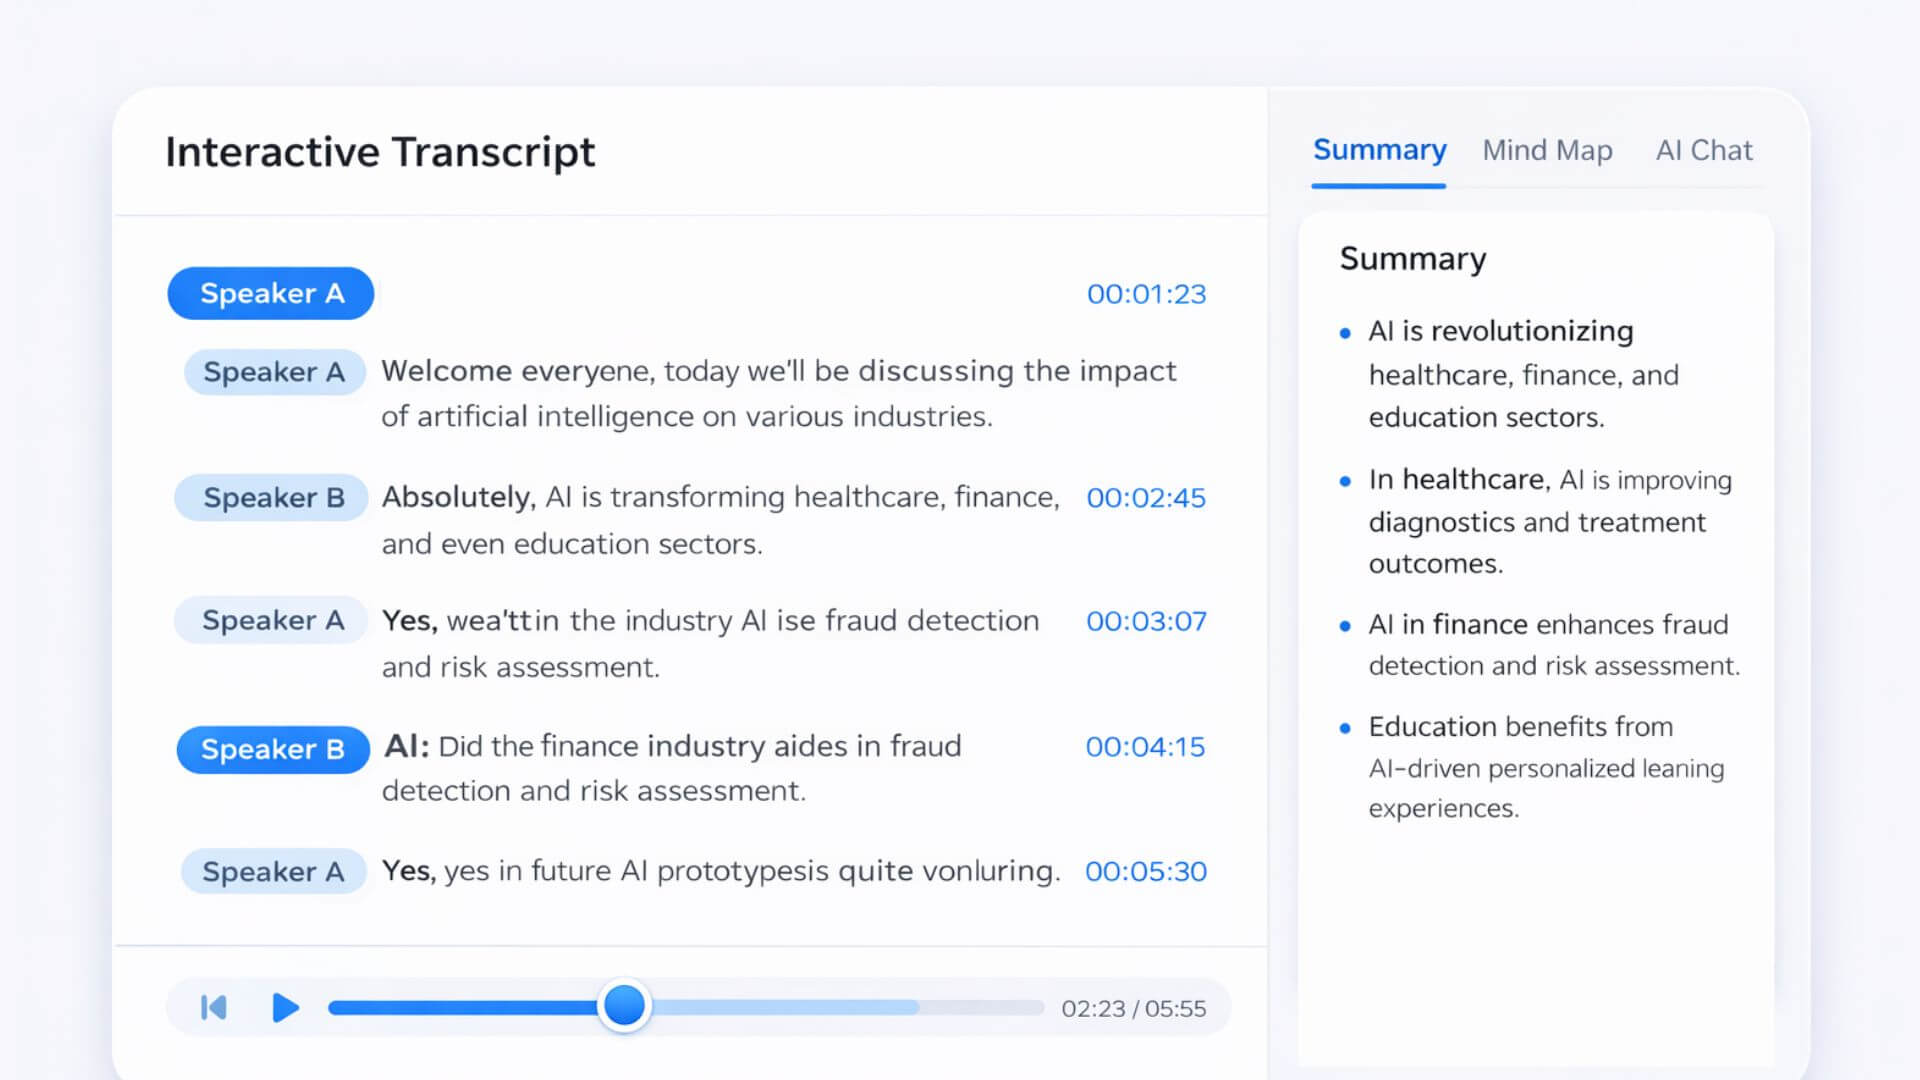Select Speaker B tag beside "Absolutely" line

click(273, 498)
